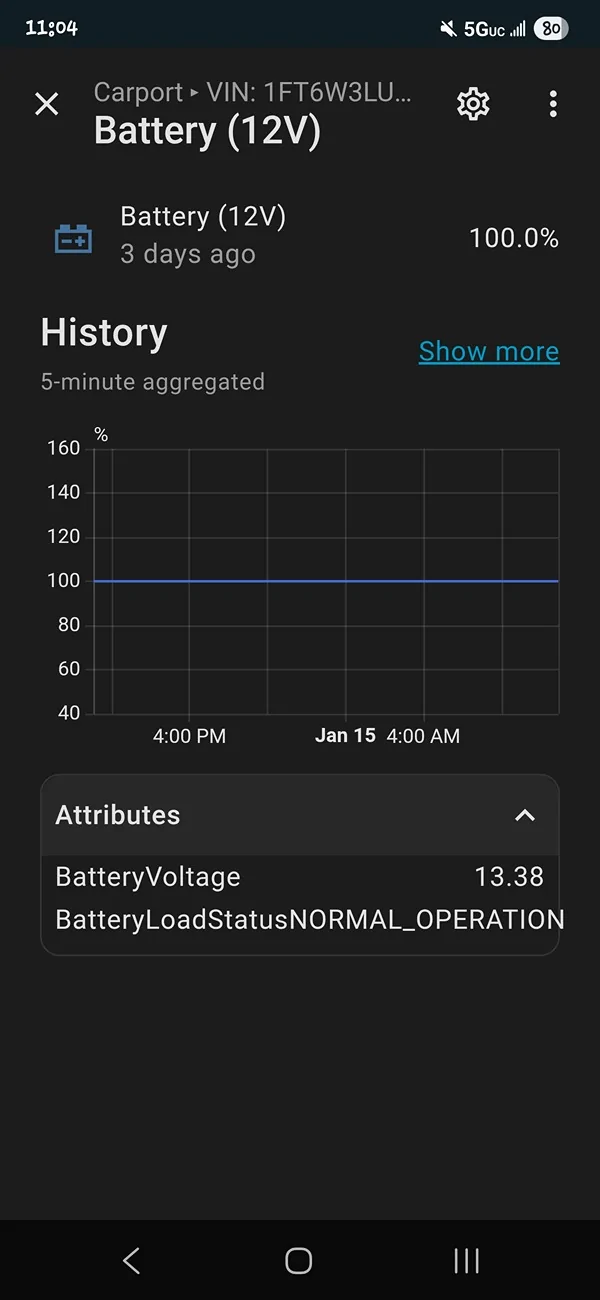This screenshot has height=1300, width=600.
Task: Tap the 3 days ago timestamp
Action: coord(187,254)
